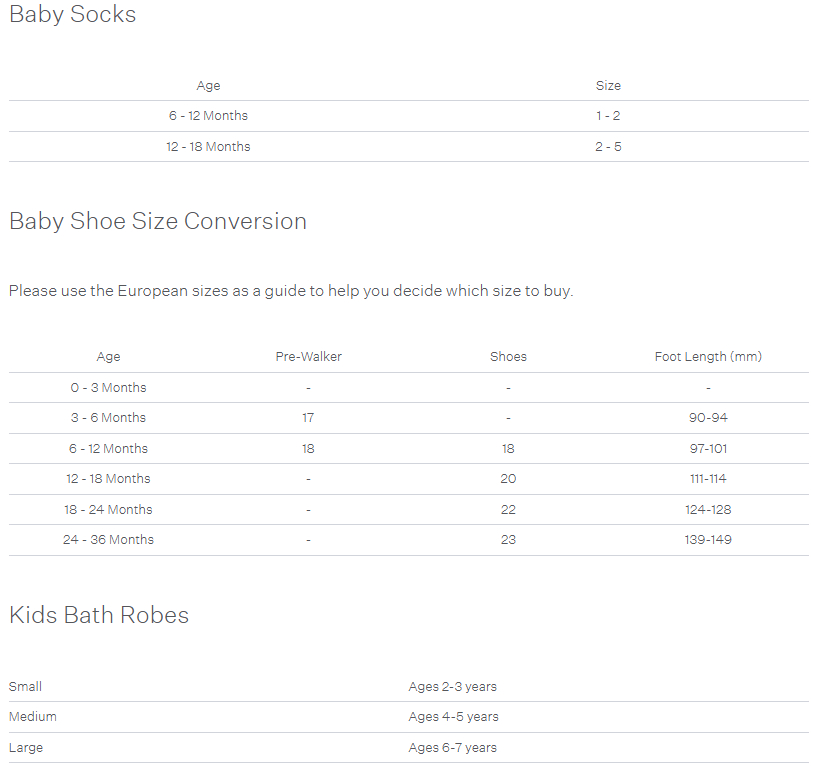The width and height of the screenshot is (815, 773).
Task: Click shoe size 23 cell
Action: tap(508, 540)
